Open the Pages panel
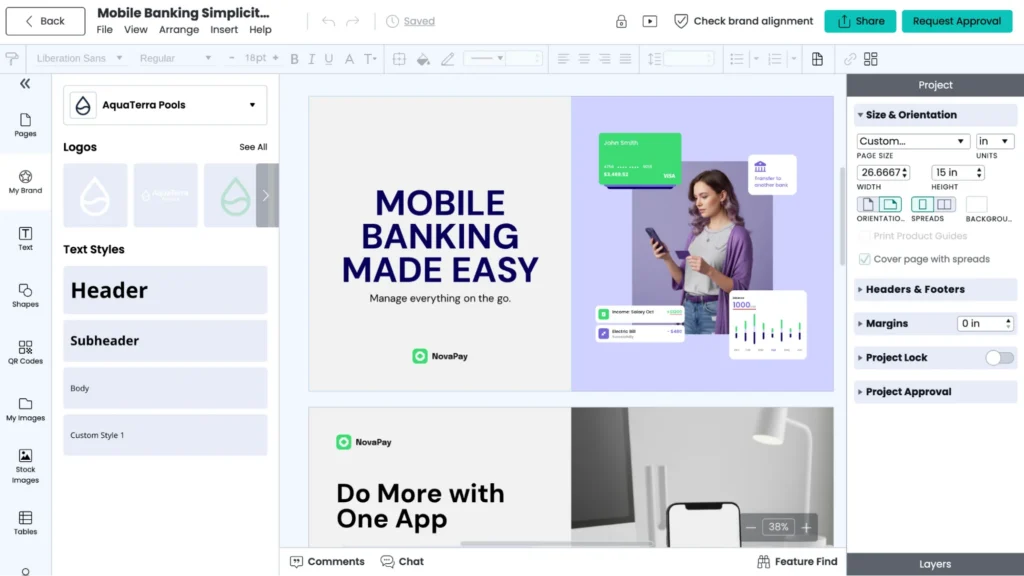This screenshot has height=576, width=1024. 25,125
